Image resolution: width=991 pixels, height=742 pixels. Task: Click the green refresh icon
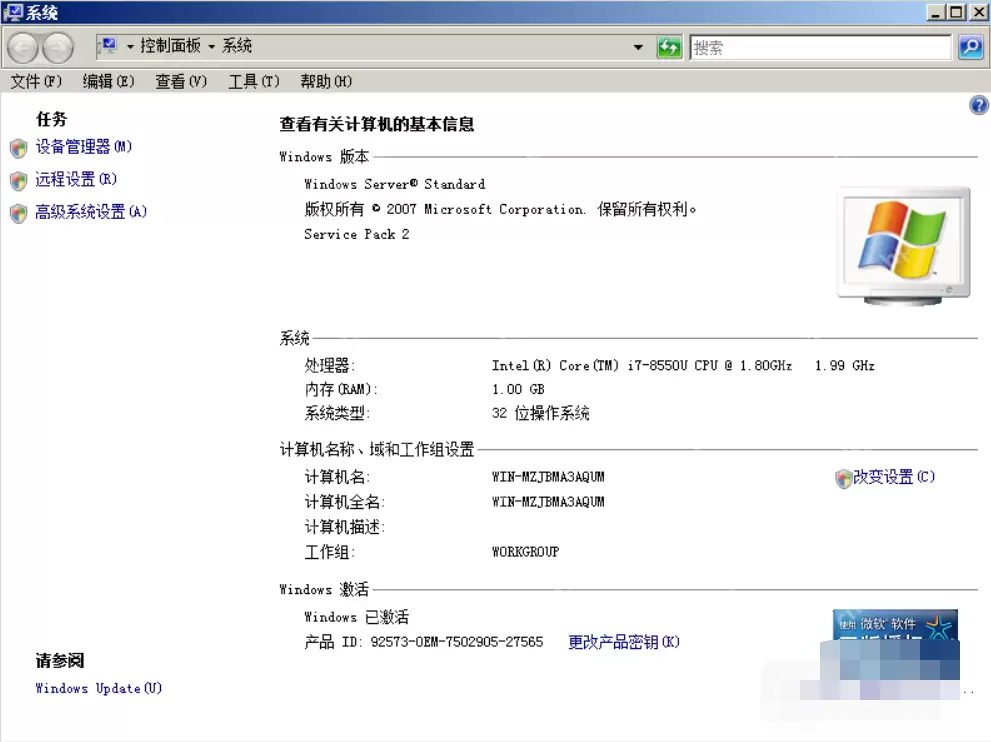click(x=669, y=47)
